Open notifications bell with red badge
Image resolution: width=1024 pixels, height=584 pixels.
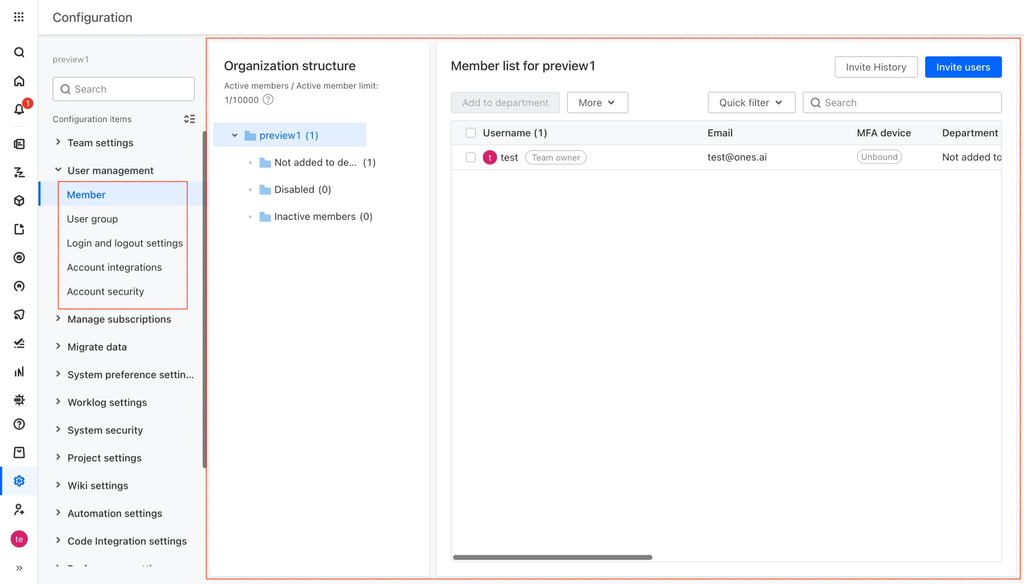click(20, 108)
